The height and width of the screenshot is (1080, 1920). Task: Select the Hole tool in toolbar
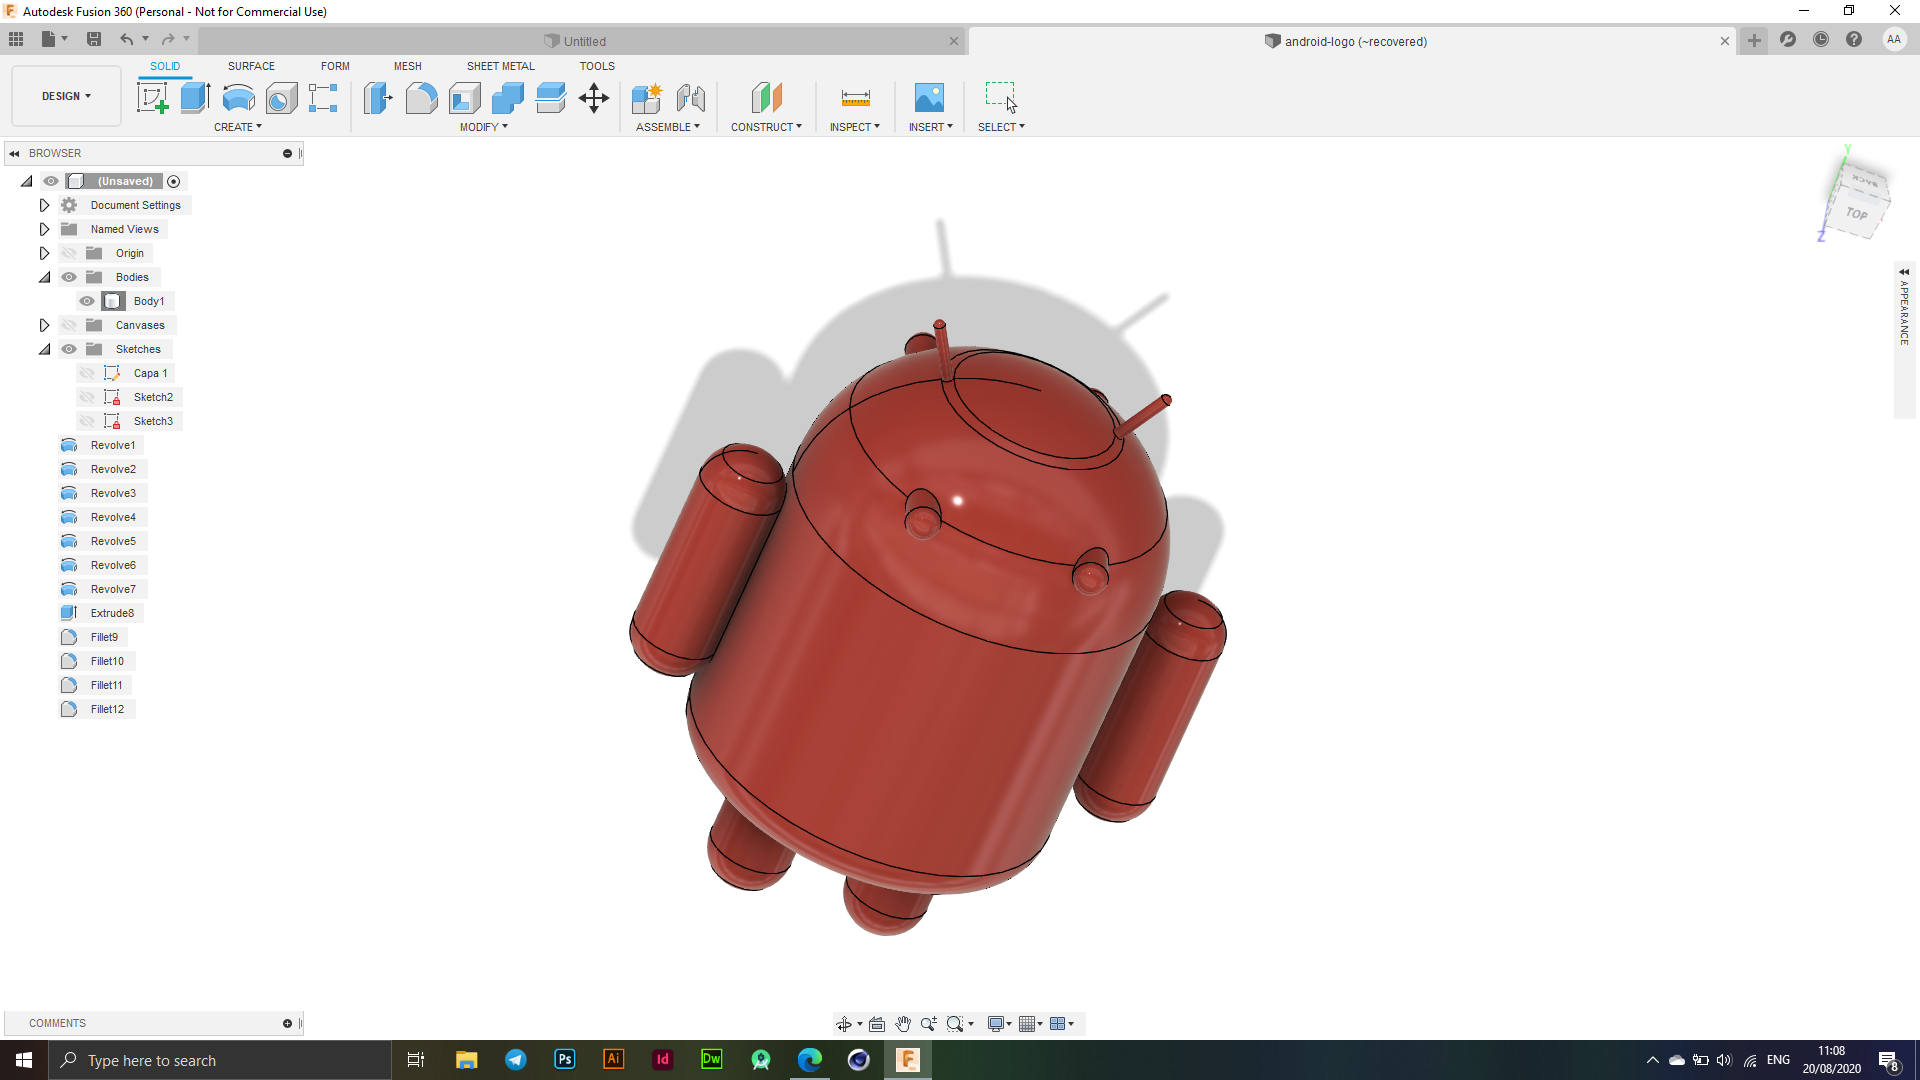click(x=281, y=98)
